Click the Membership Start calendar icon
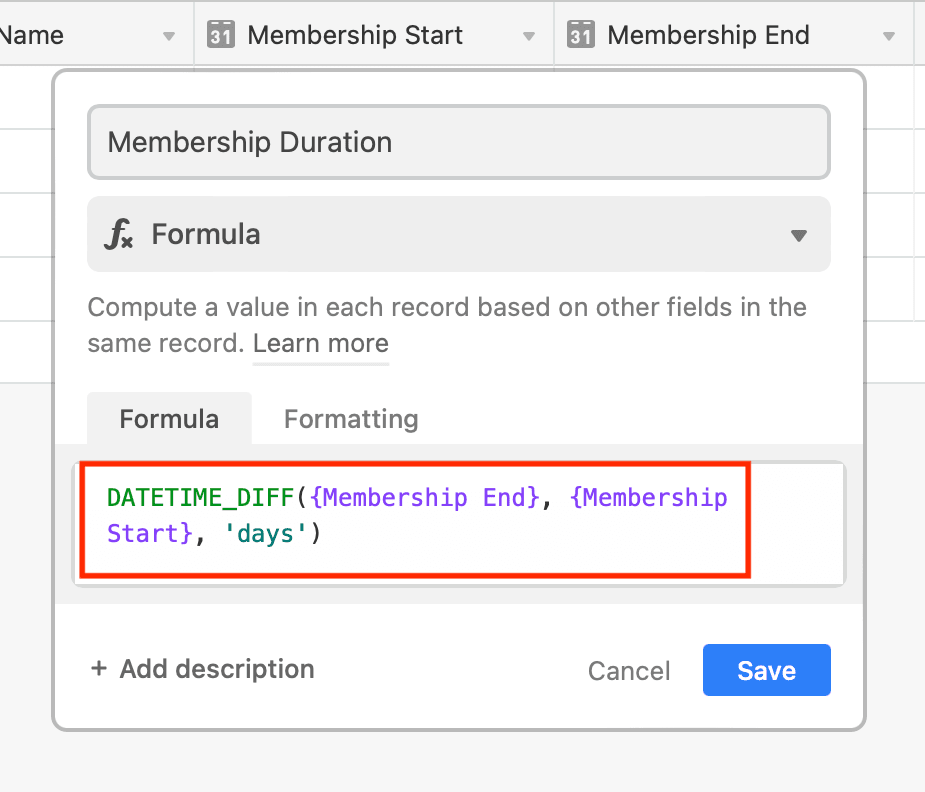The width and height of the screenshot is (925, 792). (x=221, y=35)
